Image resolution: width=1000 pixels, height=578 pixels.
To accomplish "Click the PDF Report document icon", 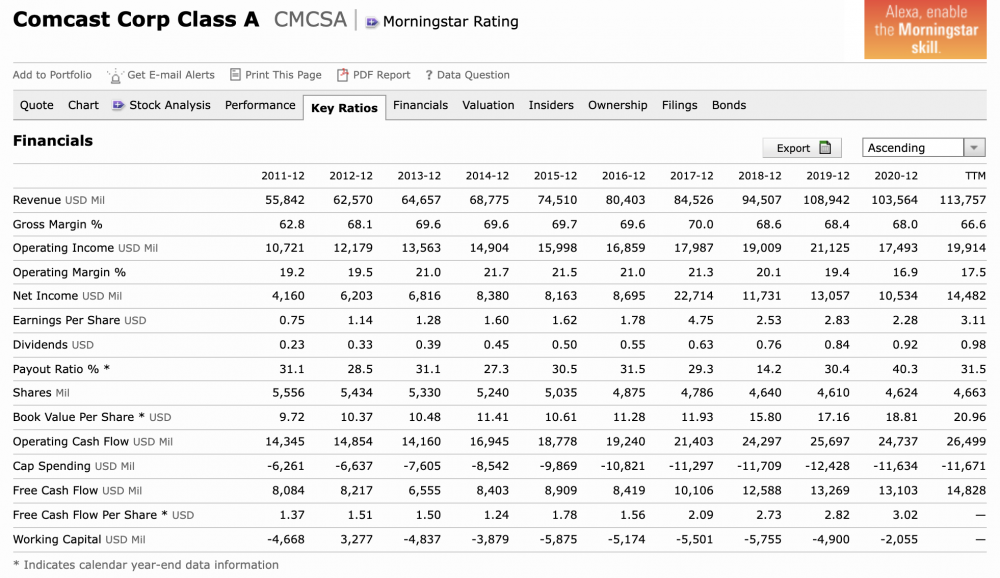I will click(x=342, y=75).
